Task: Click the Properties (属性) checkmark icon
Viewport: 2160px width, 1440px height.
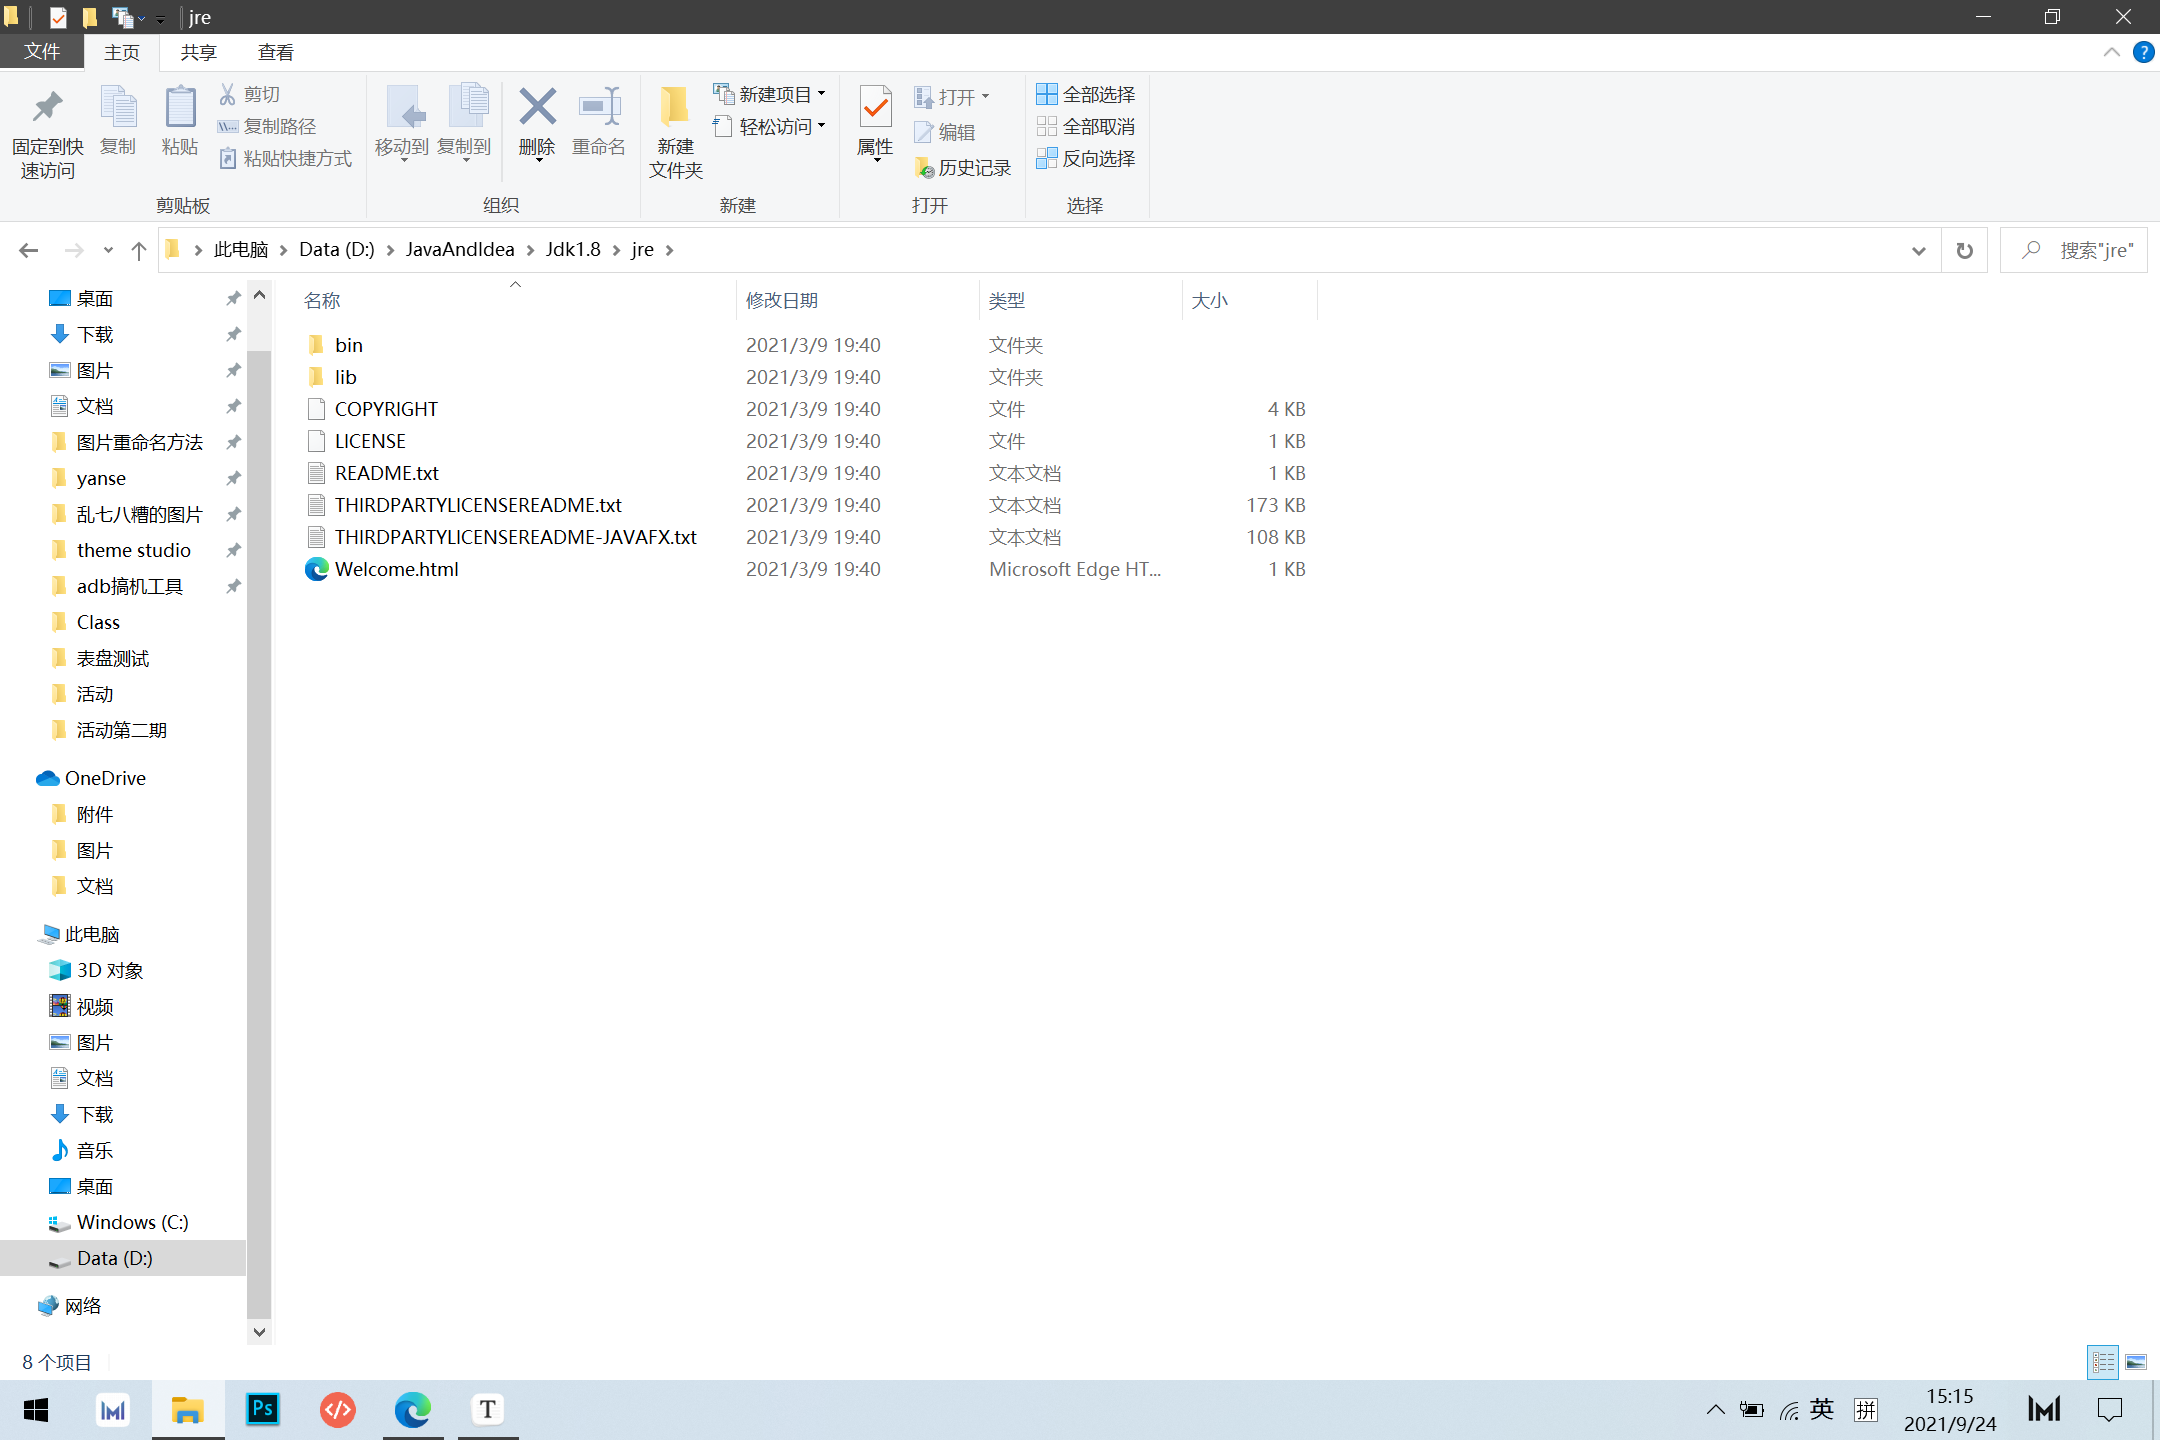Action: point(875,108)
